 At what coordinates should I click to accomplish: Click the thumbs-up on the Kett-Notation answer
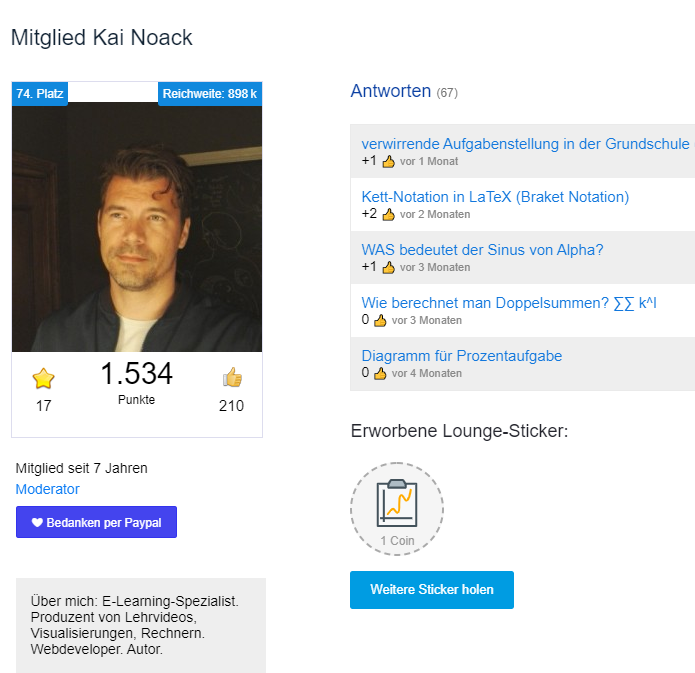tap(388, 215)
